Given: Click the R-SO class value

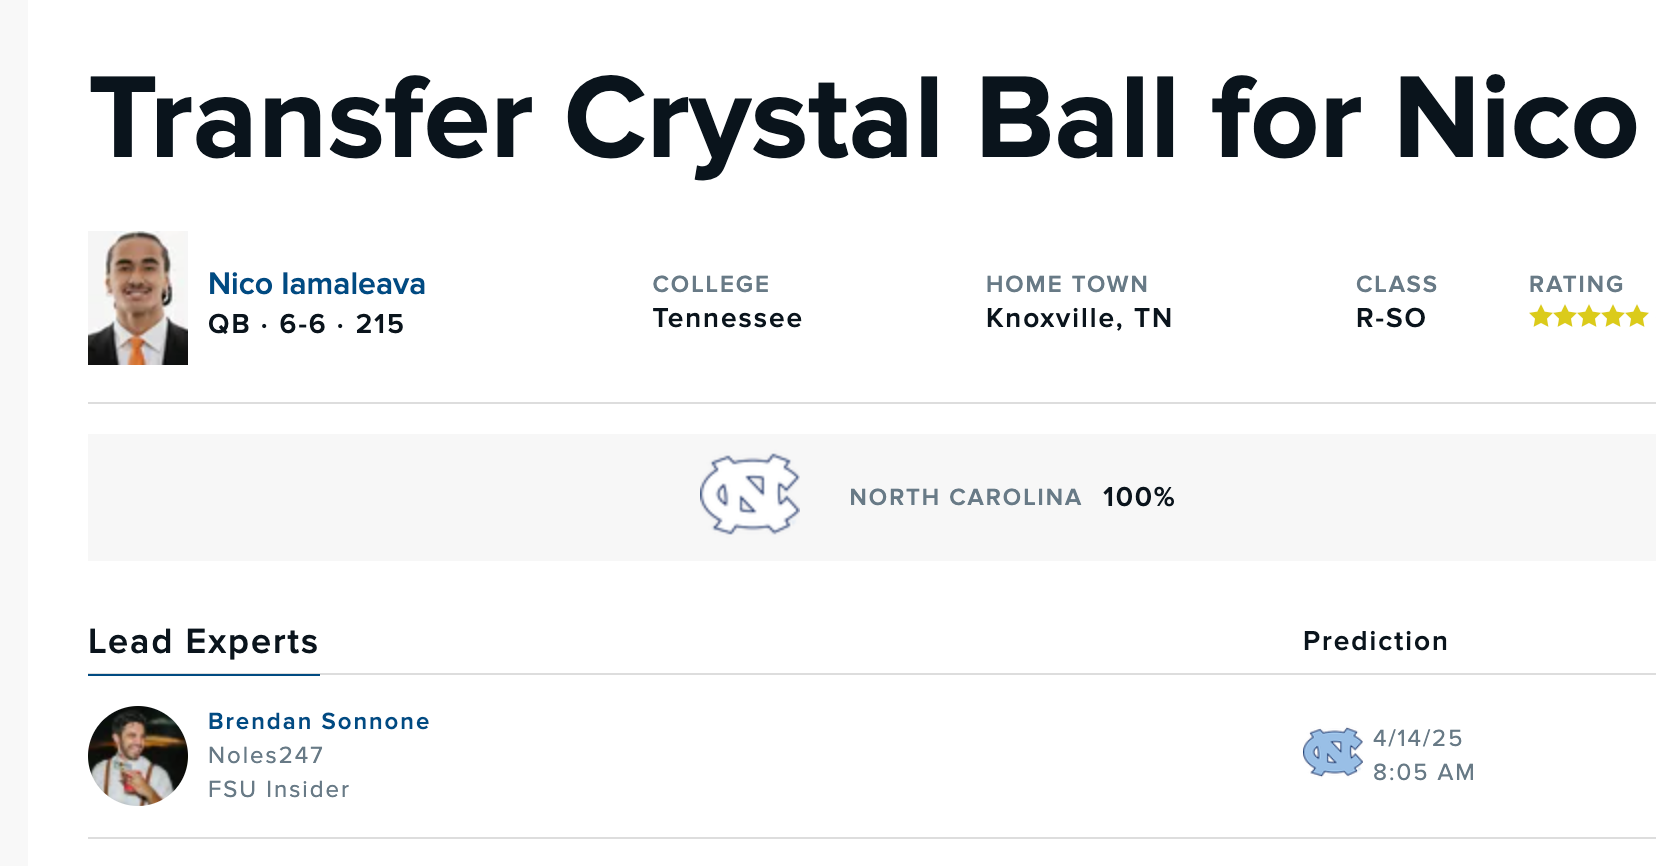Looking at the screenshot, I should pyautogui.click(x=1390, y=318).
